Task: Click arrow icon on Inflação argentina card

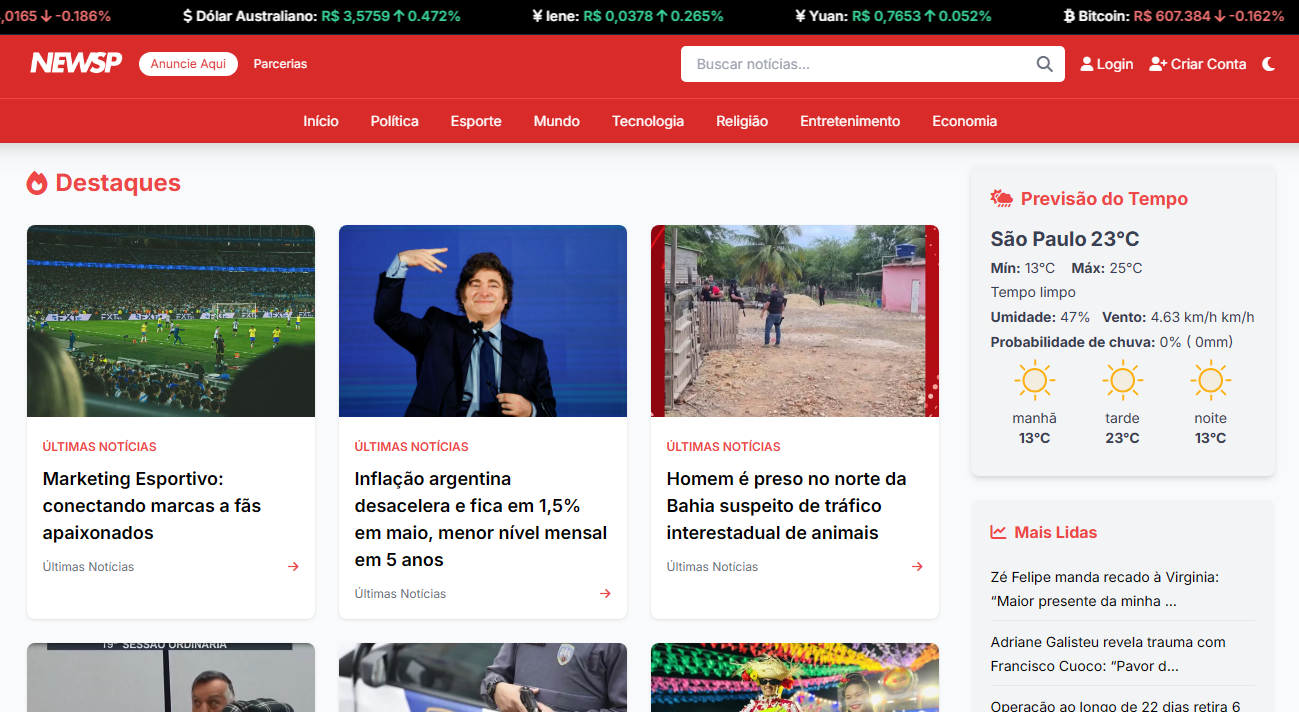Action: pyautogui.click(x=605, y=594)
